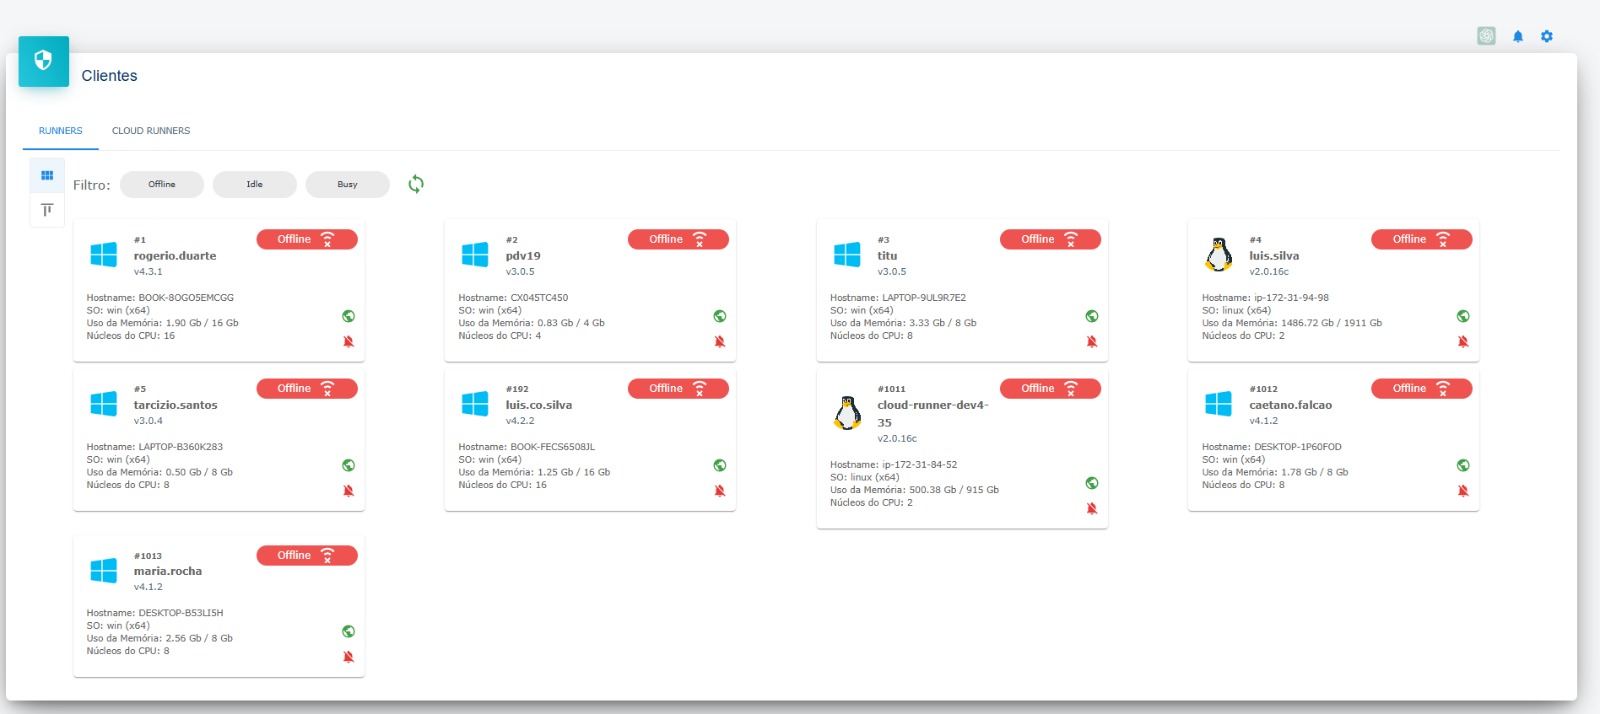Refresh the runners list

coord(416,184)
